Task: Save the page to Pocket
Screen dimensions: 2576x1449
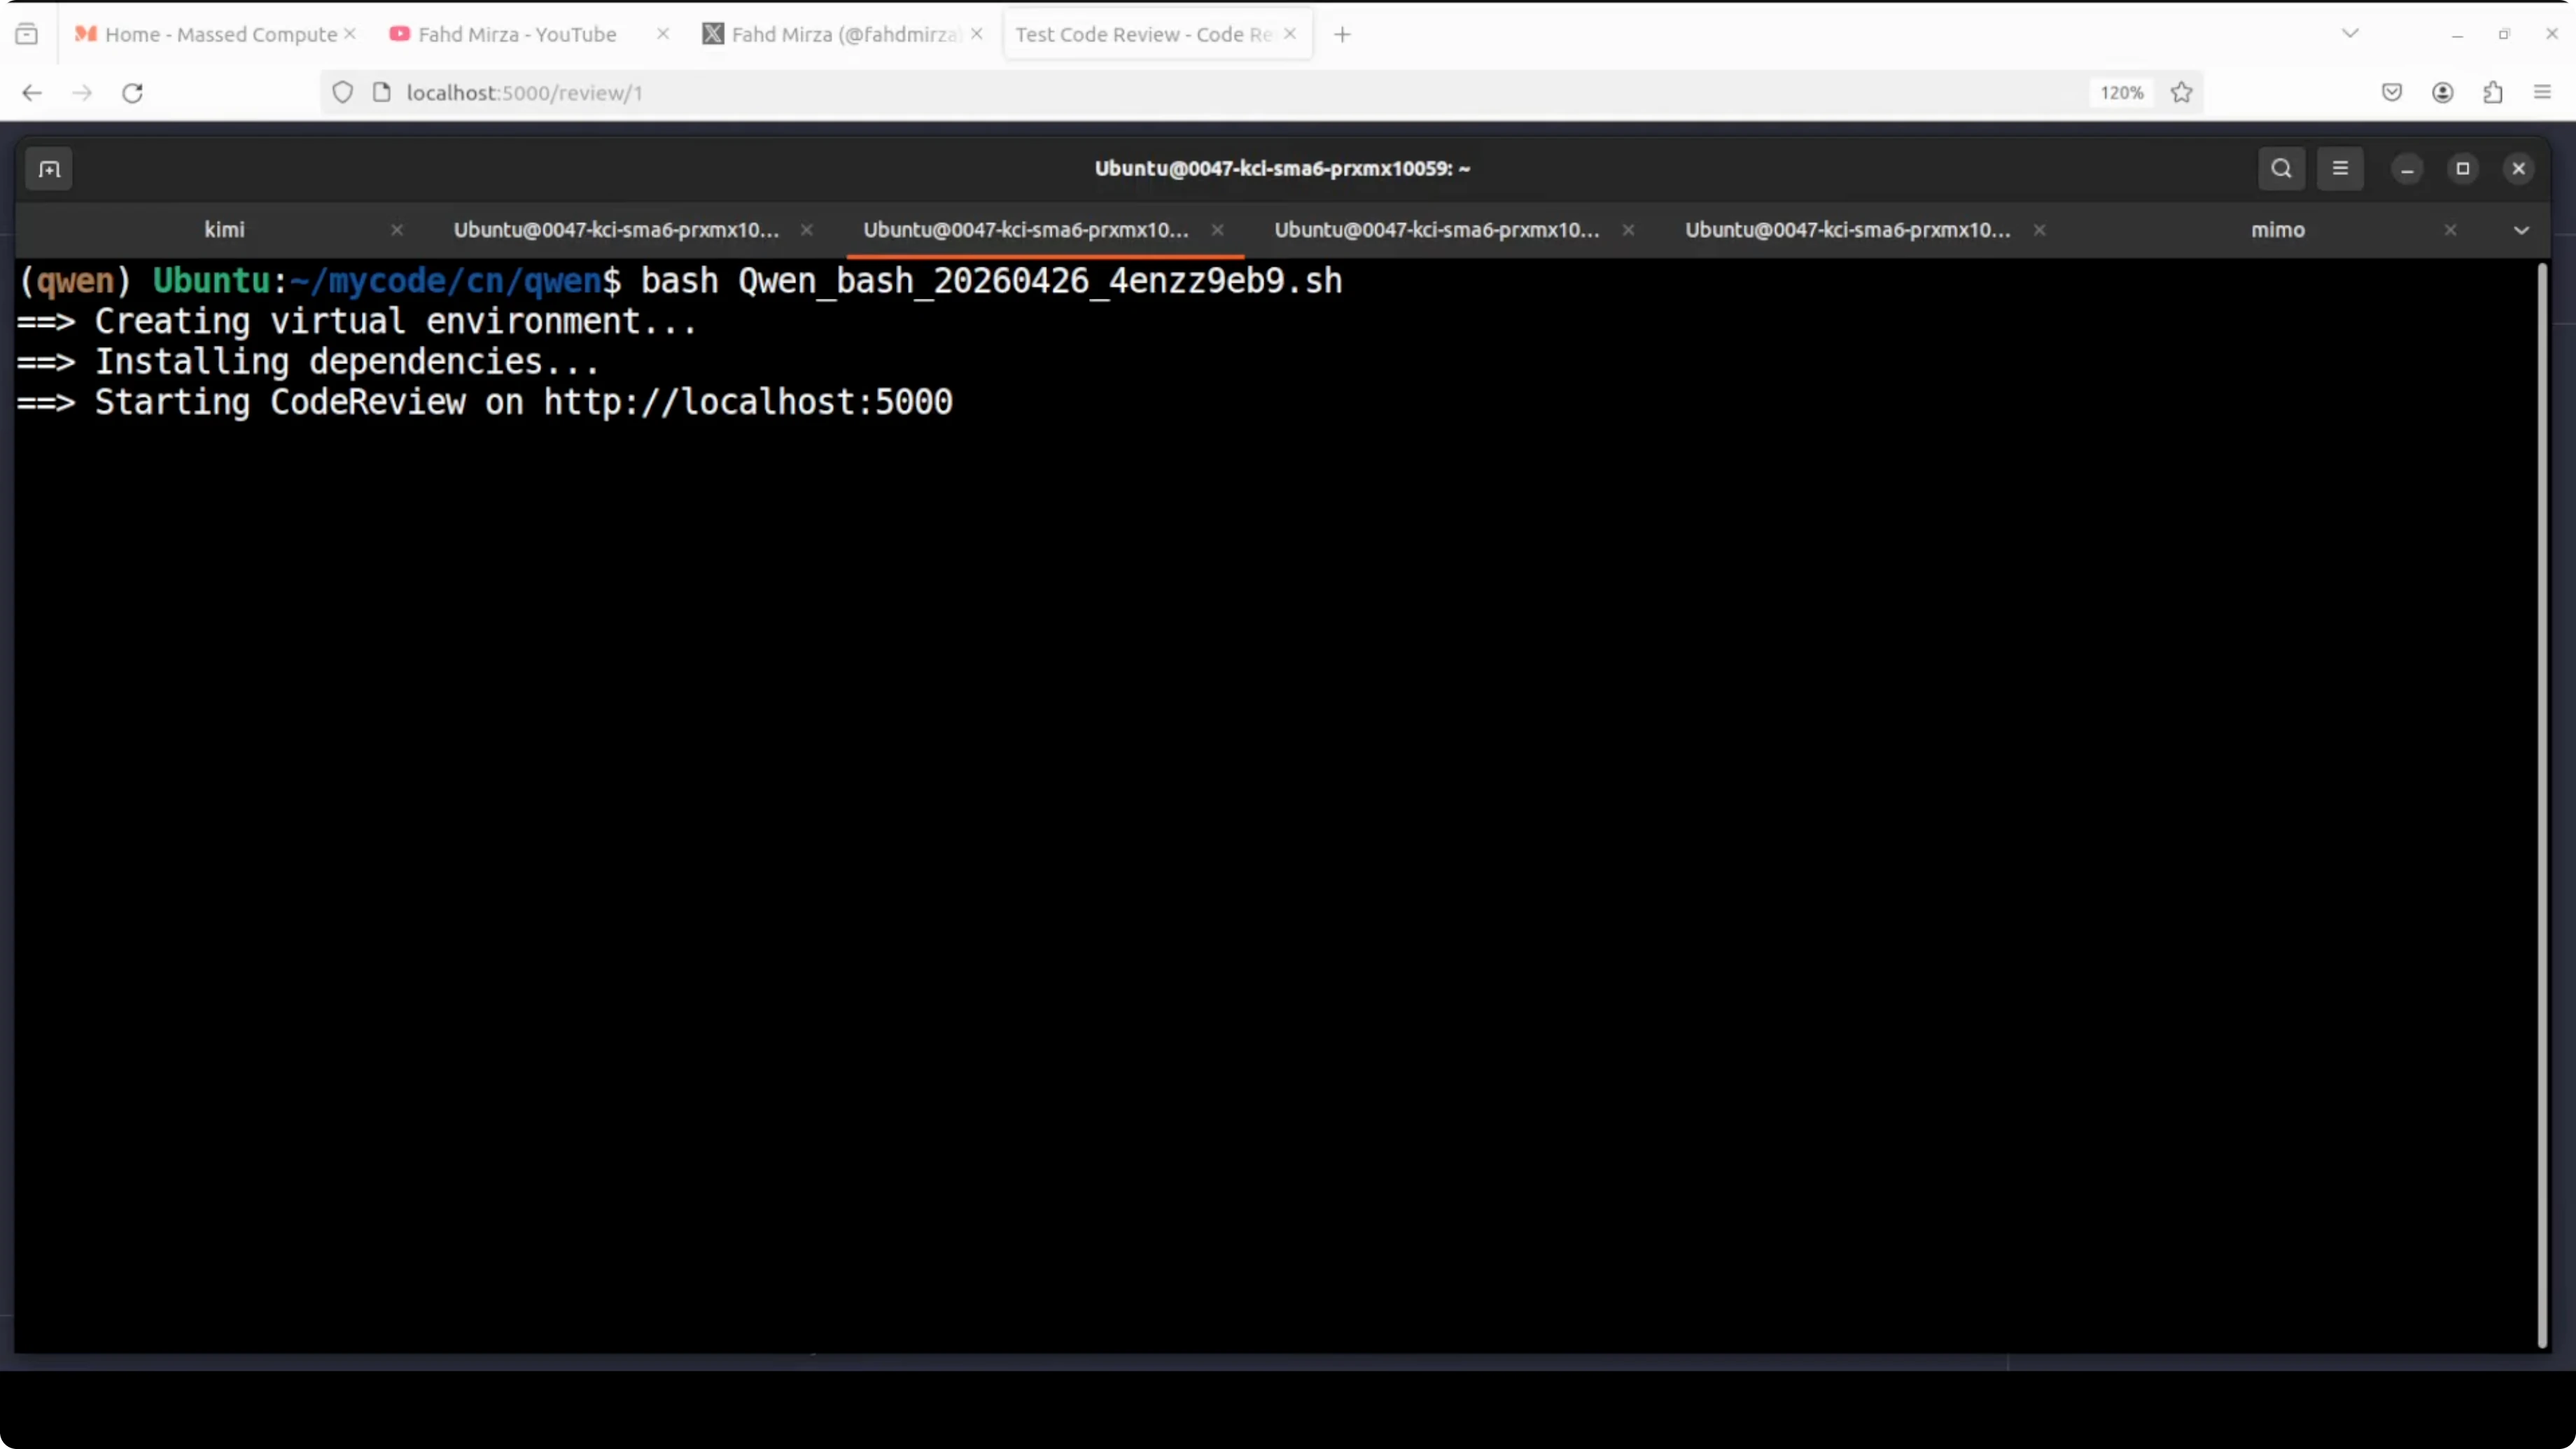Action: click(x=2392, y=93)
